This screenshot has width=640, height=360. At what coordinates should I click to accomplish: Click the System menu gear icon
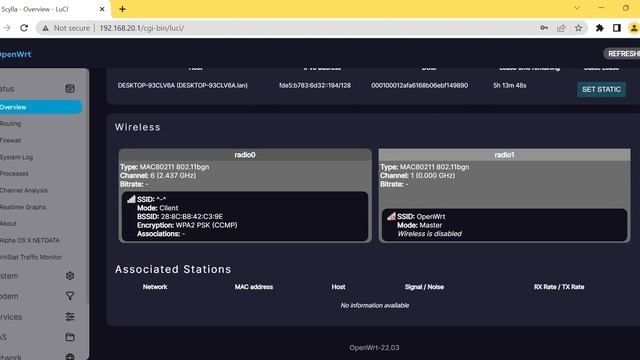point(70,276)
